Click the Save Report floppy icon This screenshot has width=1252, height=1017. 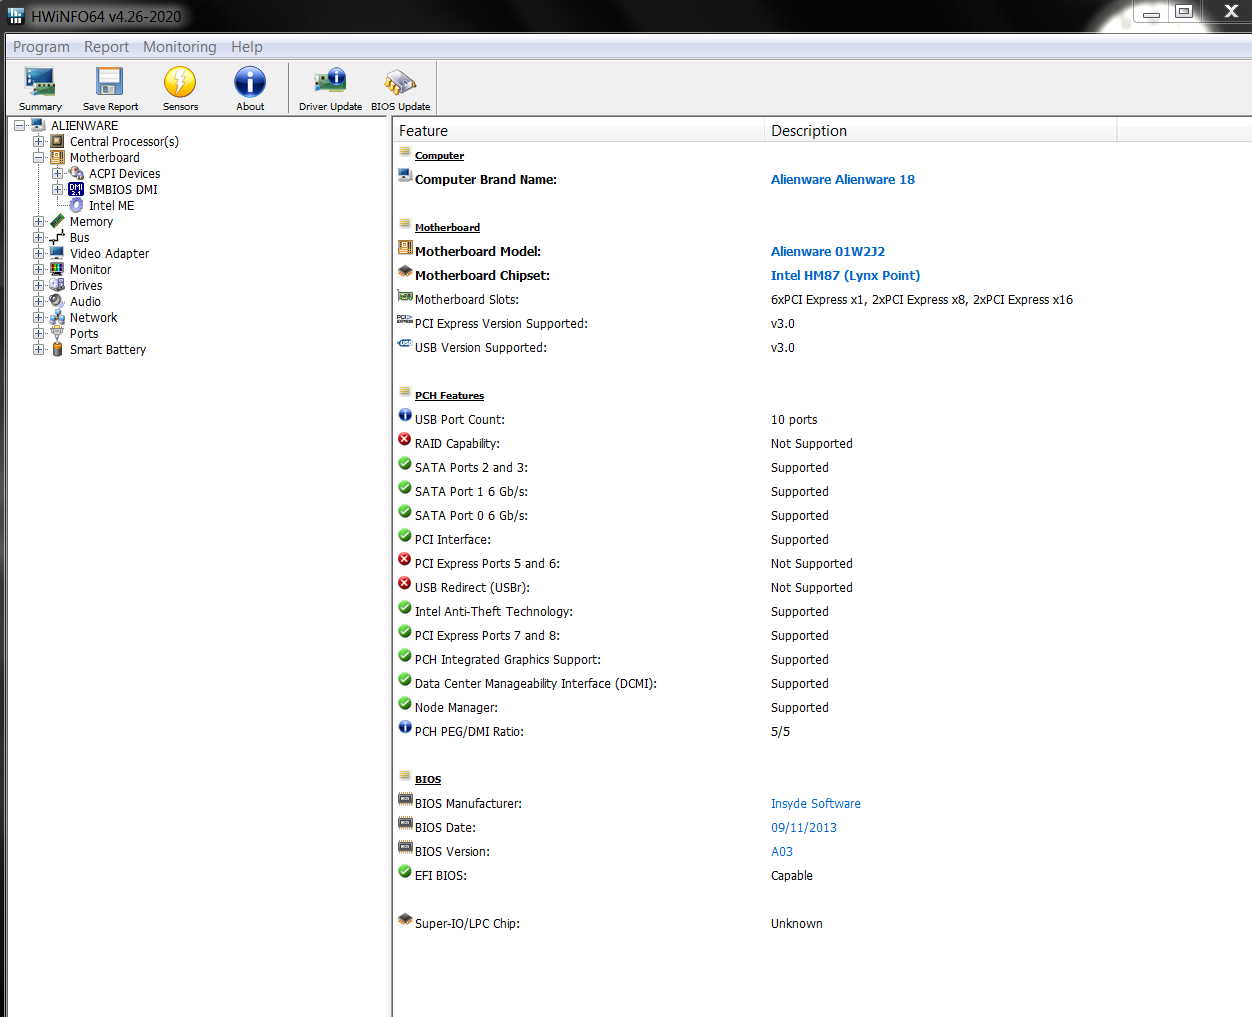pos(110,82)
